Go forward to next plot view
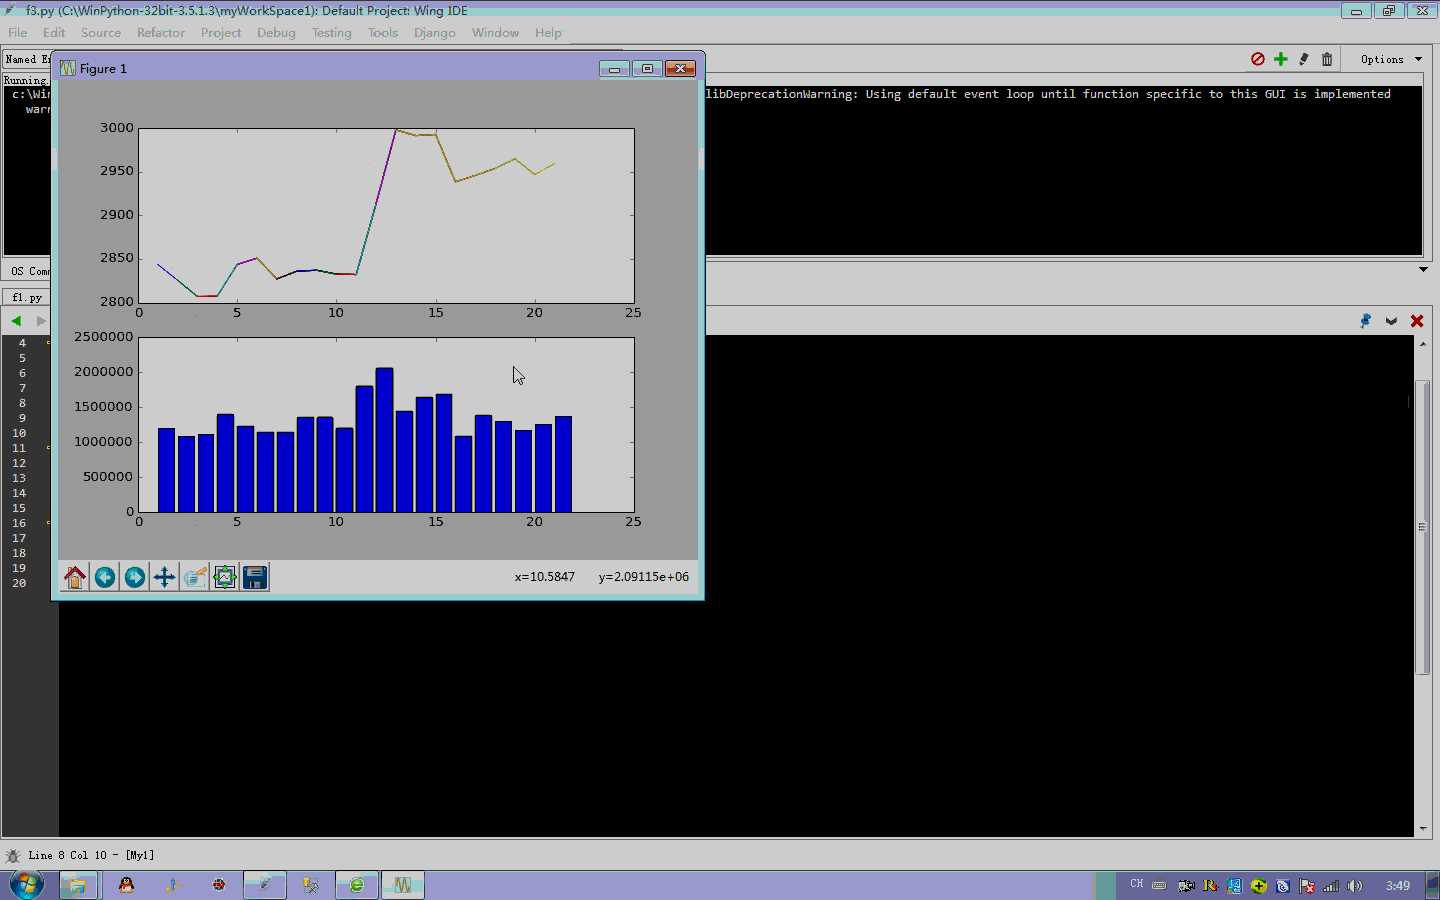This screenshot has height=900, width=1440. (135, 577)
